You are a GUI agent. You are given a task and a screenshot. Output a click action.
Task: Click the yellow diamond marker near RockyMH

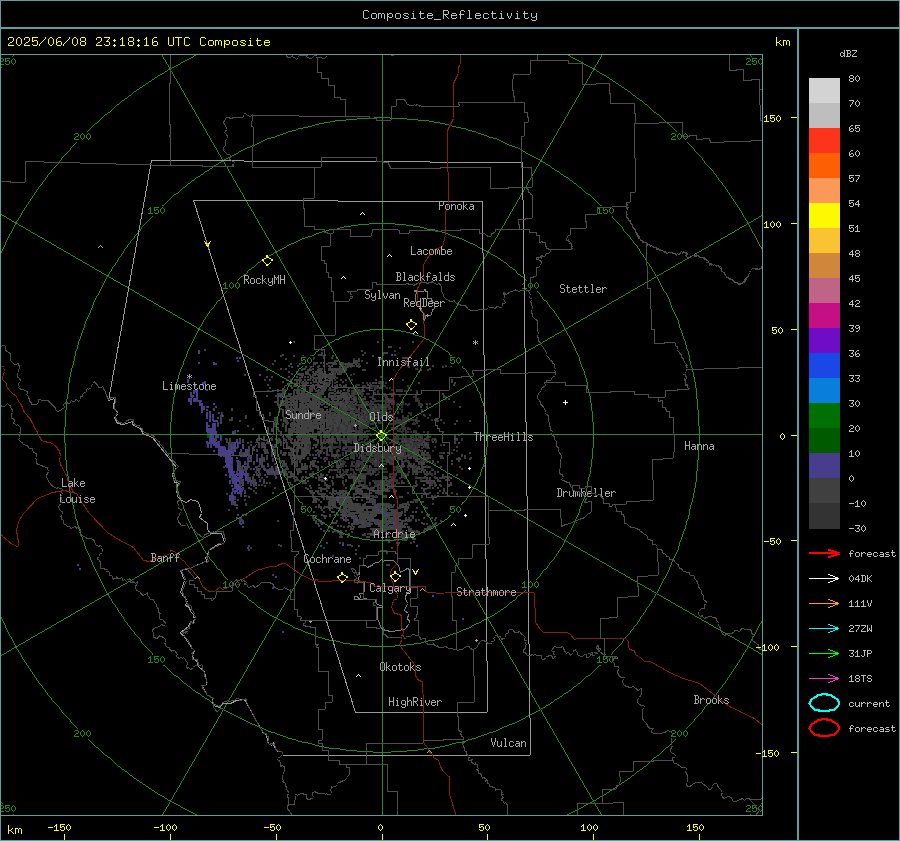pos(267,261)
